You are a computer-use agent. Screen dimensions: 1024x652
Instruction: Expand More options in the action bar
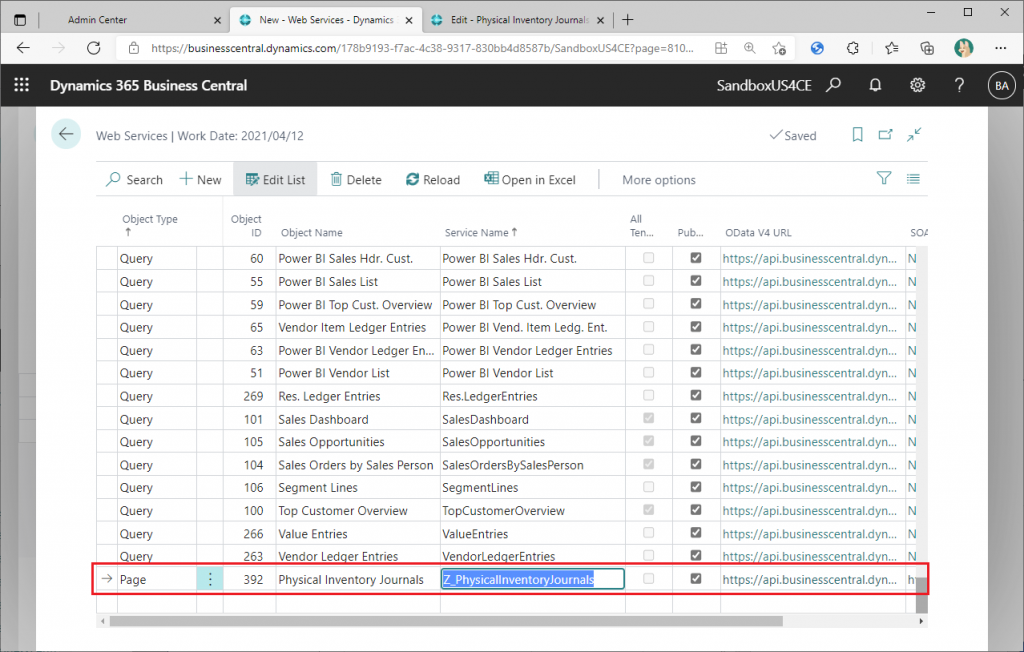[x=658, y=180]
